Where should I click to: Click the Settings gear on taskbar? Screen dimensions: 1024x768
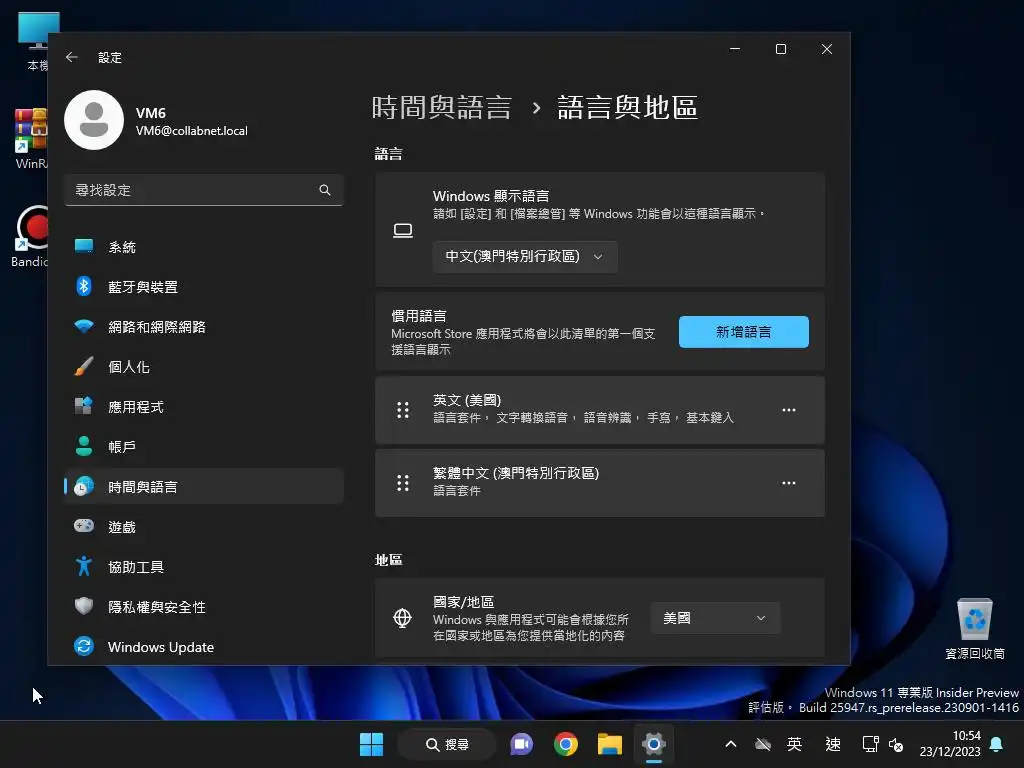[x=654, y=744]
